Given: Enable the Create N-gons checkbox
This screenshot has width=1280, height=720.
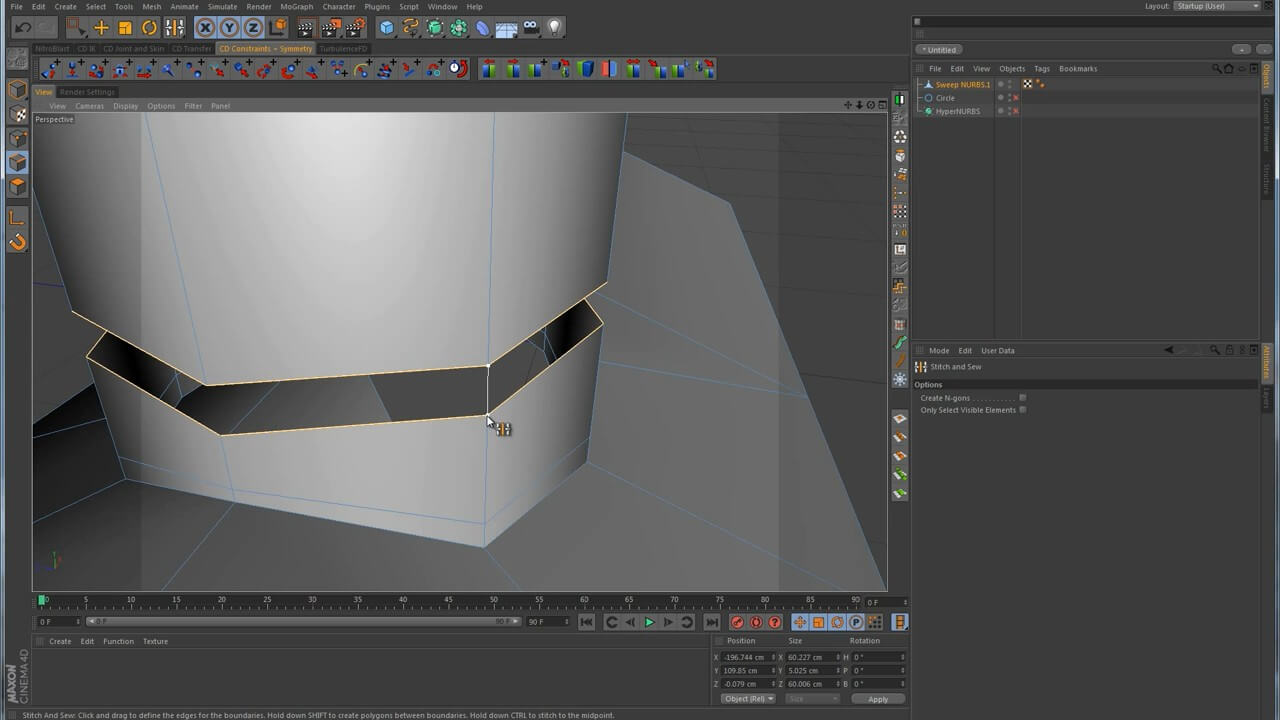Looking at the screenshot, I should pos(1022,398).
